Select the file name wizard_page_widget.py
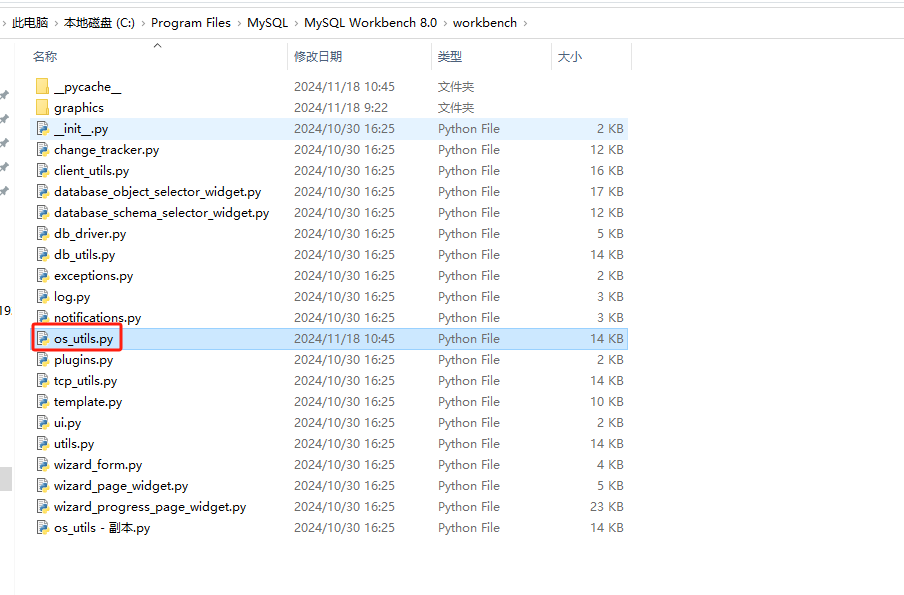The image size is (904, 595). [x=121, y=485]
